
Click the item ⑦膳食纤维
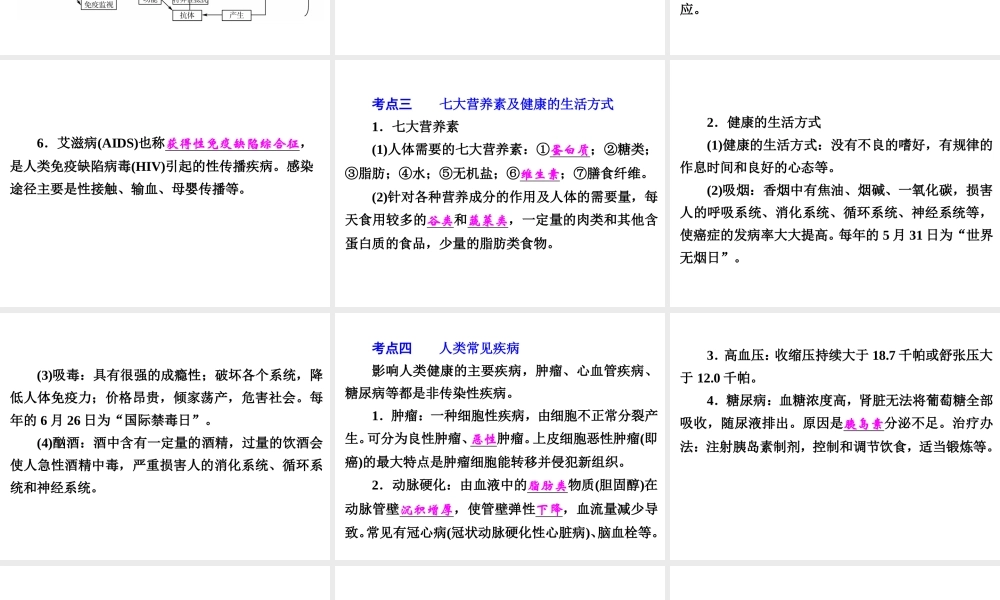[x=607, y=173]
